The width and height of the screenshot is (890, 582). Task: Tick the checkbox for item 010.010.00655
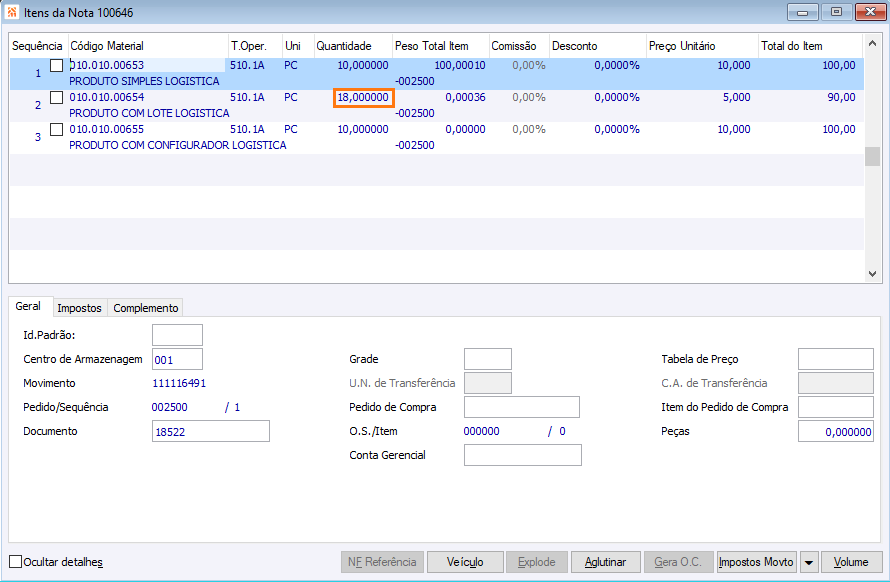[56, 129]
